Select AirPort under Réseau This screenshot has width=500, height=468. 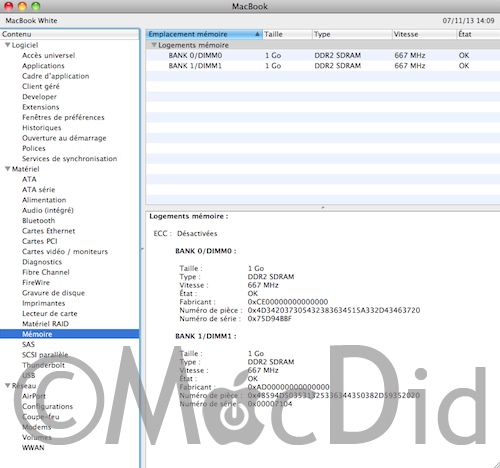click(x=34, y=396)
